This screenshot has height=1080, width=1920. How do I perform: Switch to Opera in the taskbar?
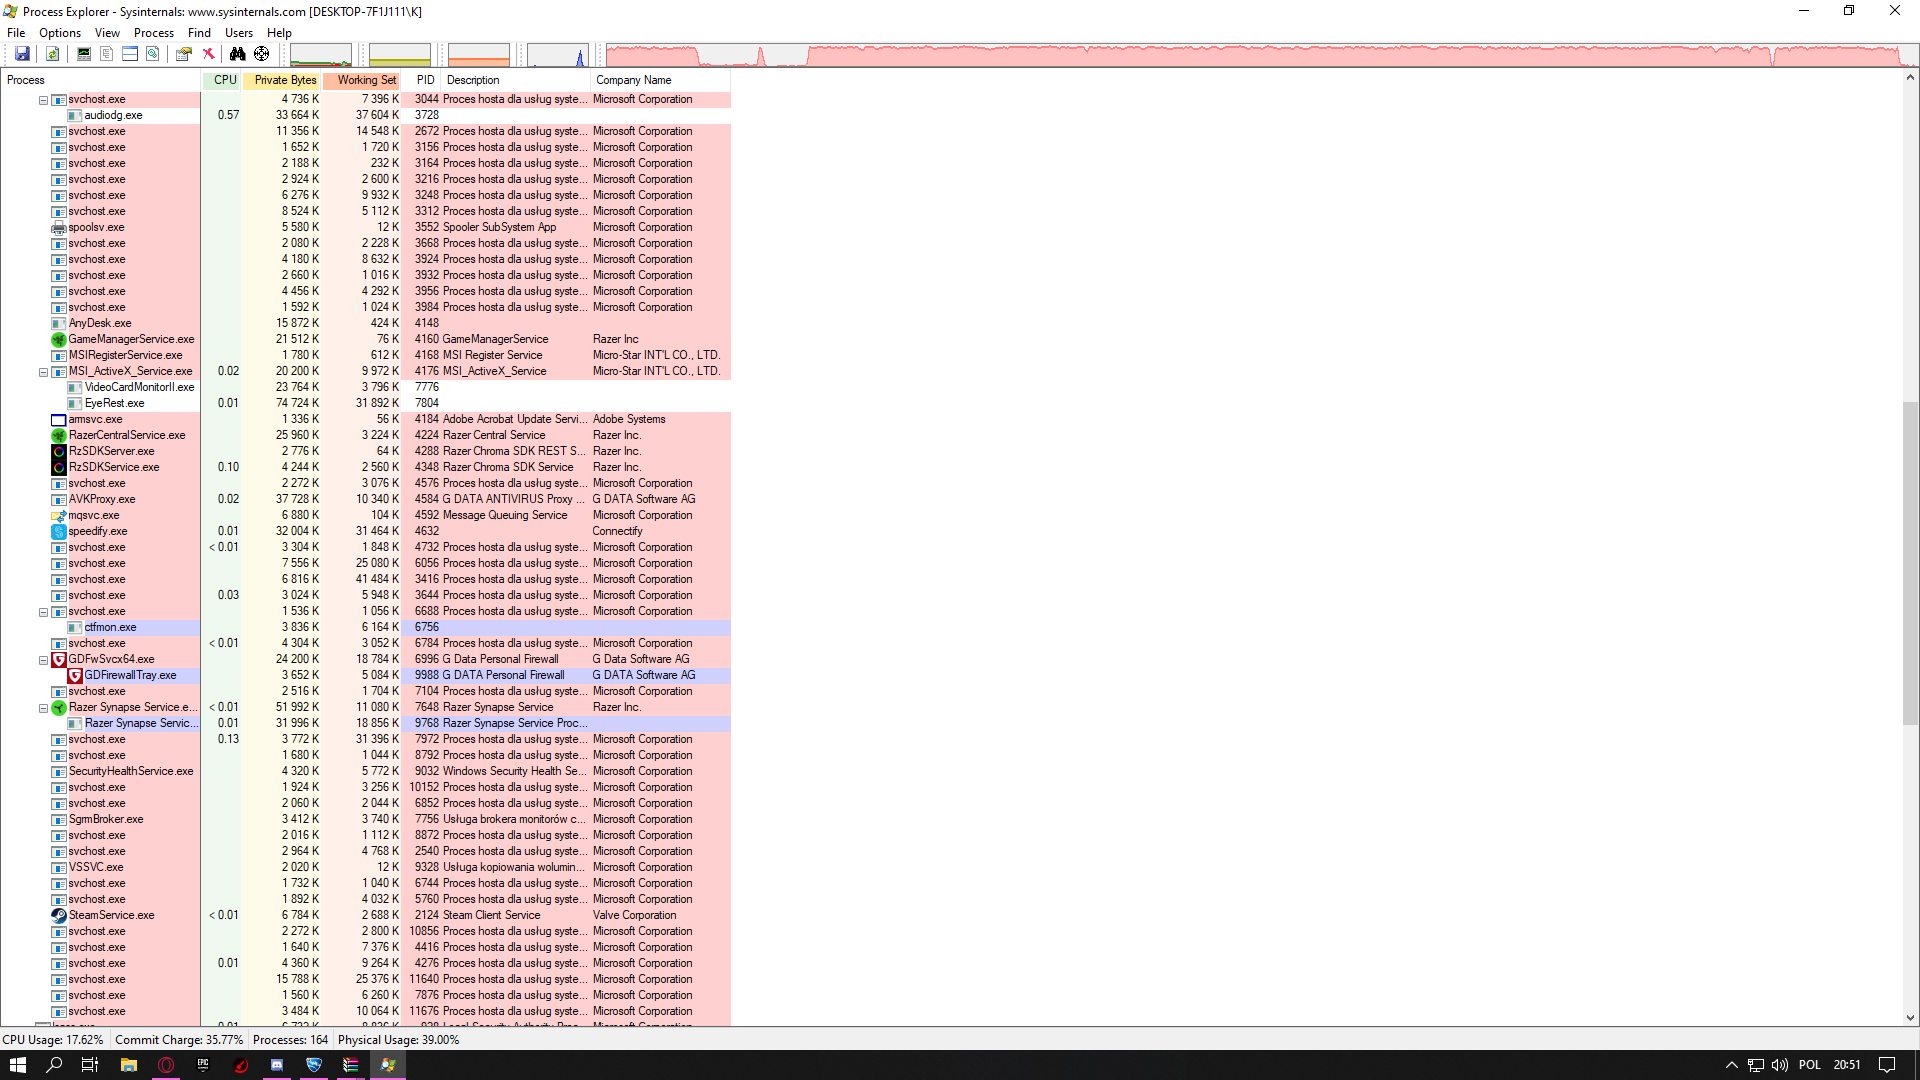[166, 1065]
